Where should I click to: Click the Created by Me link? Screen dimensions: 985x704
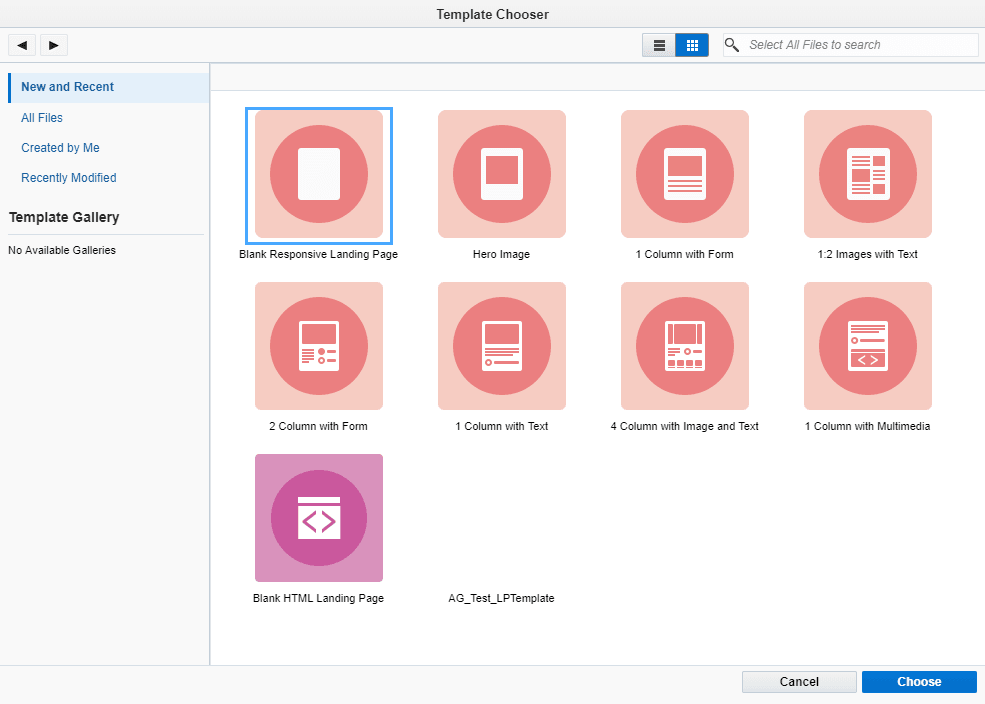pyautogui.click(x=60, y=147)
